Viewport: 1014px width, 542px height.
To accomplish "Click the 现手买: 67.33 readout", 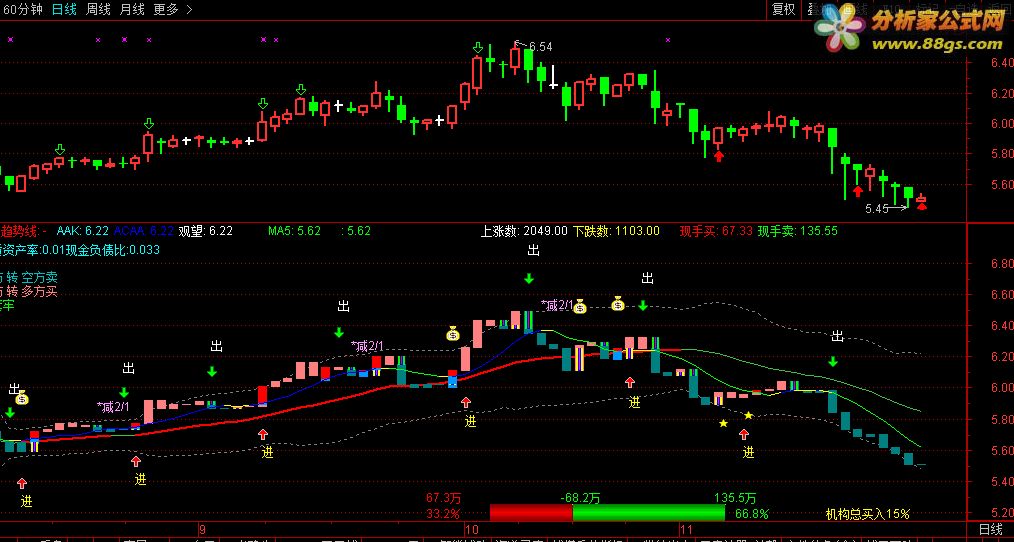I will pyautogui.click(x=716, y=231).
